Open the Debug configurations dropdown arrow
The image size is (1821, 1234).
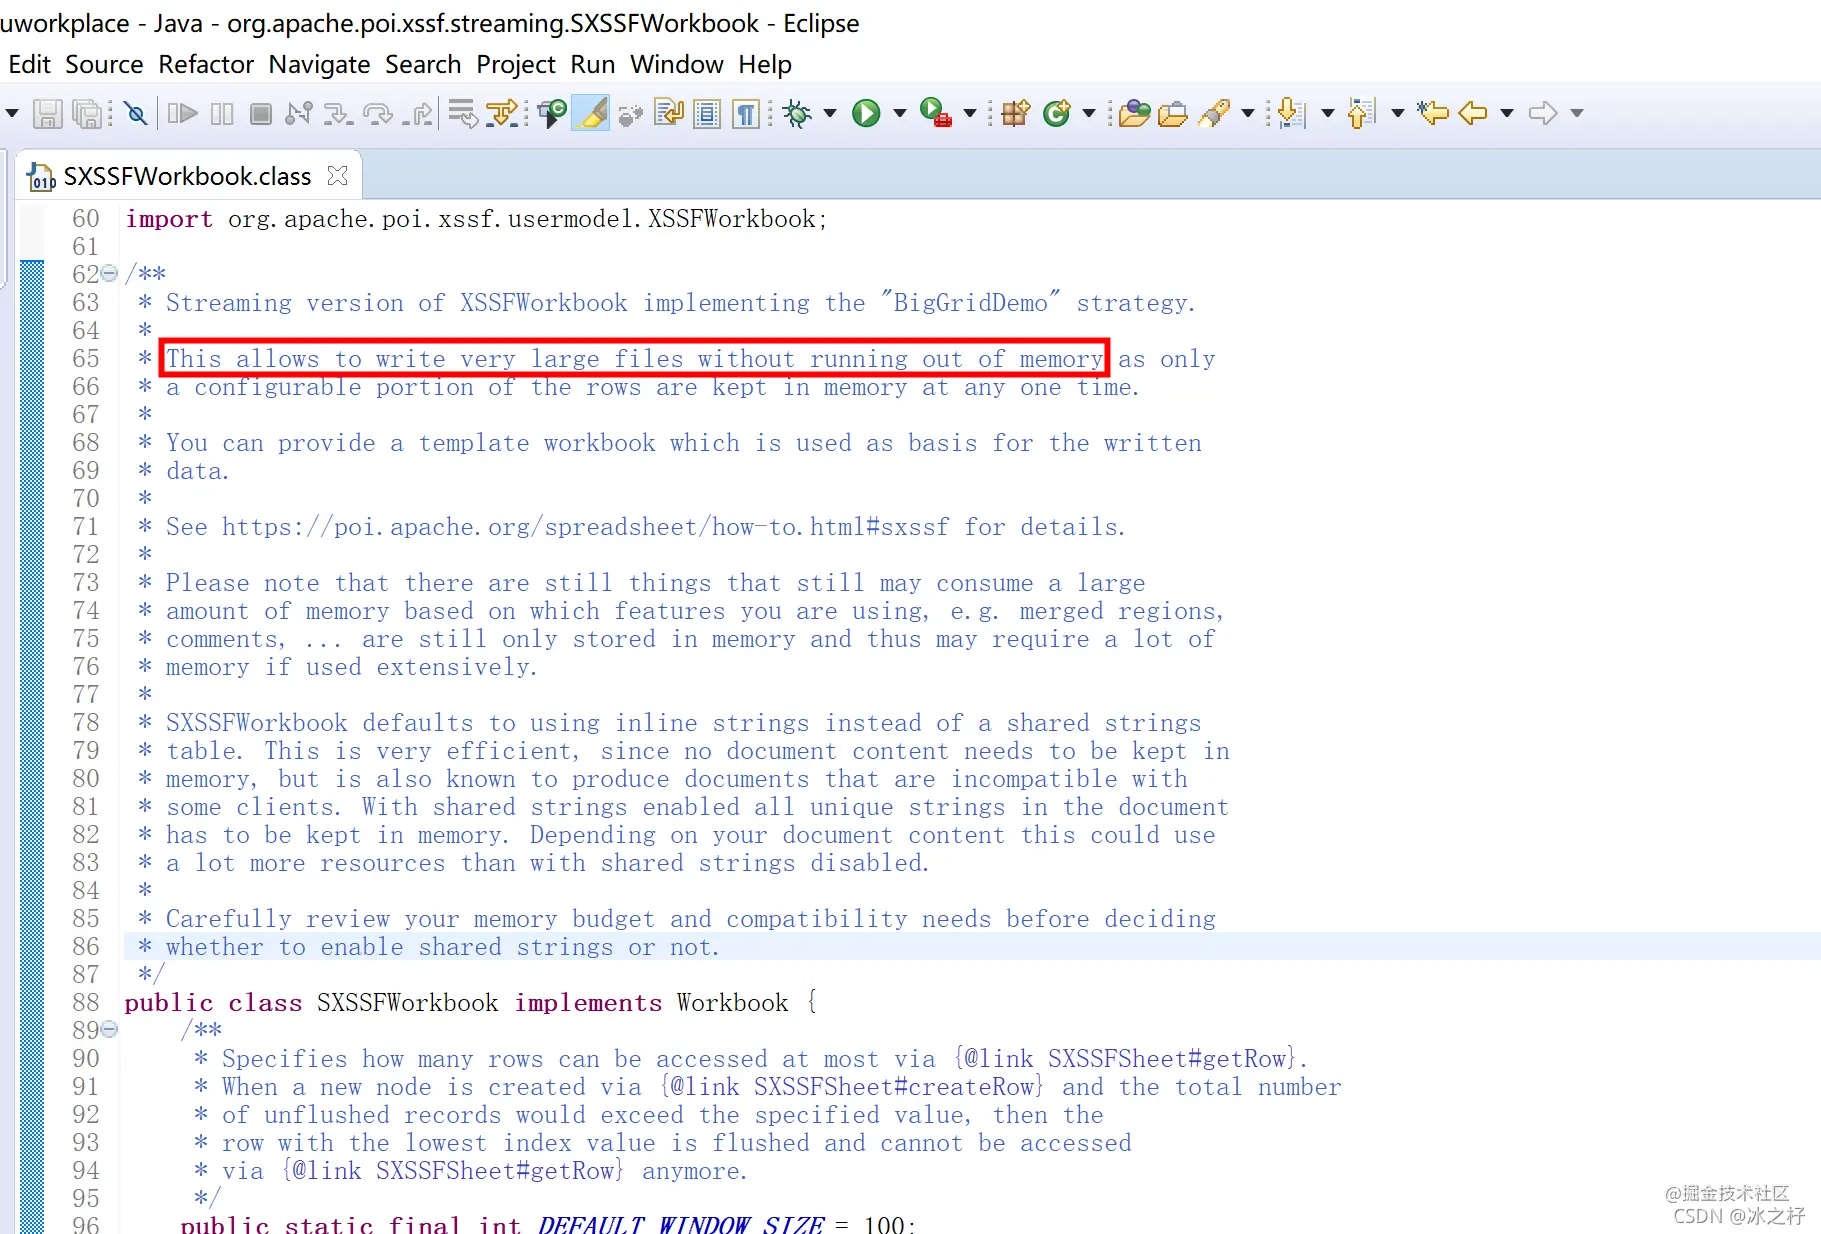830,113
